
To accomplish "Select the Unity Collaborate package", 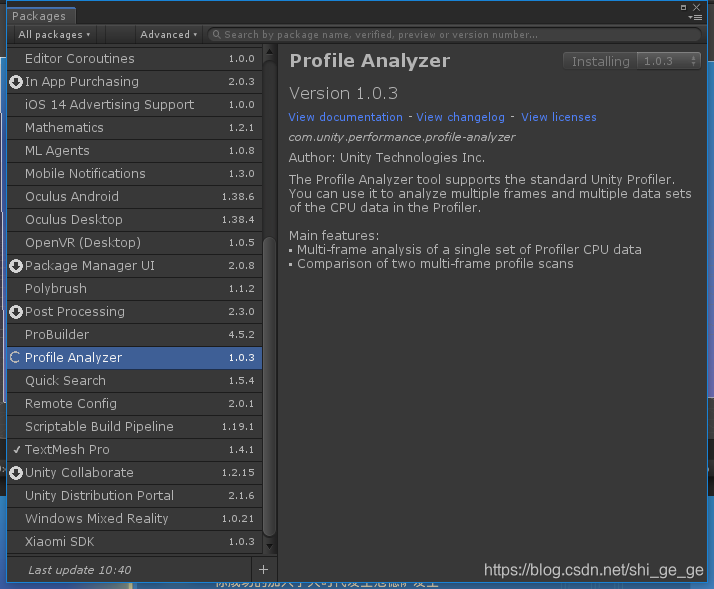I will (x=135, y=473).
